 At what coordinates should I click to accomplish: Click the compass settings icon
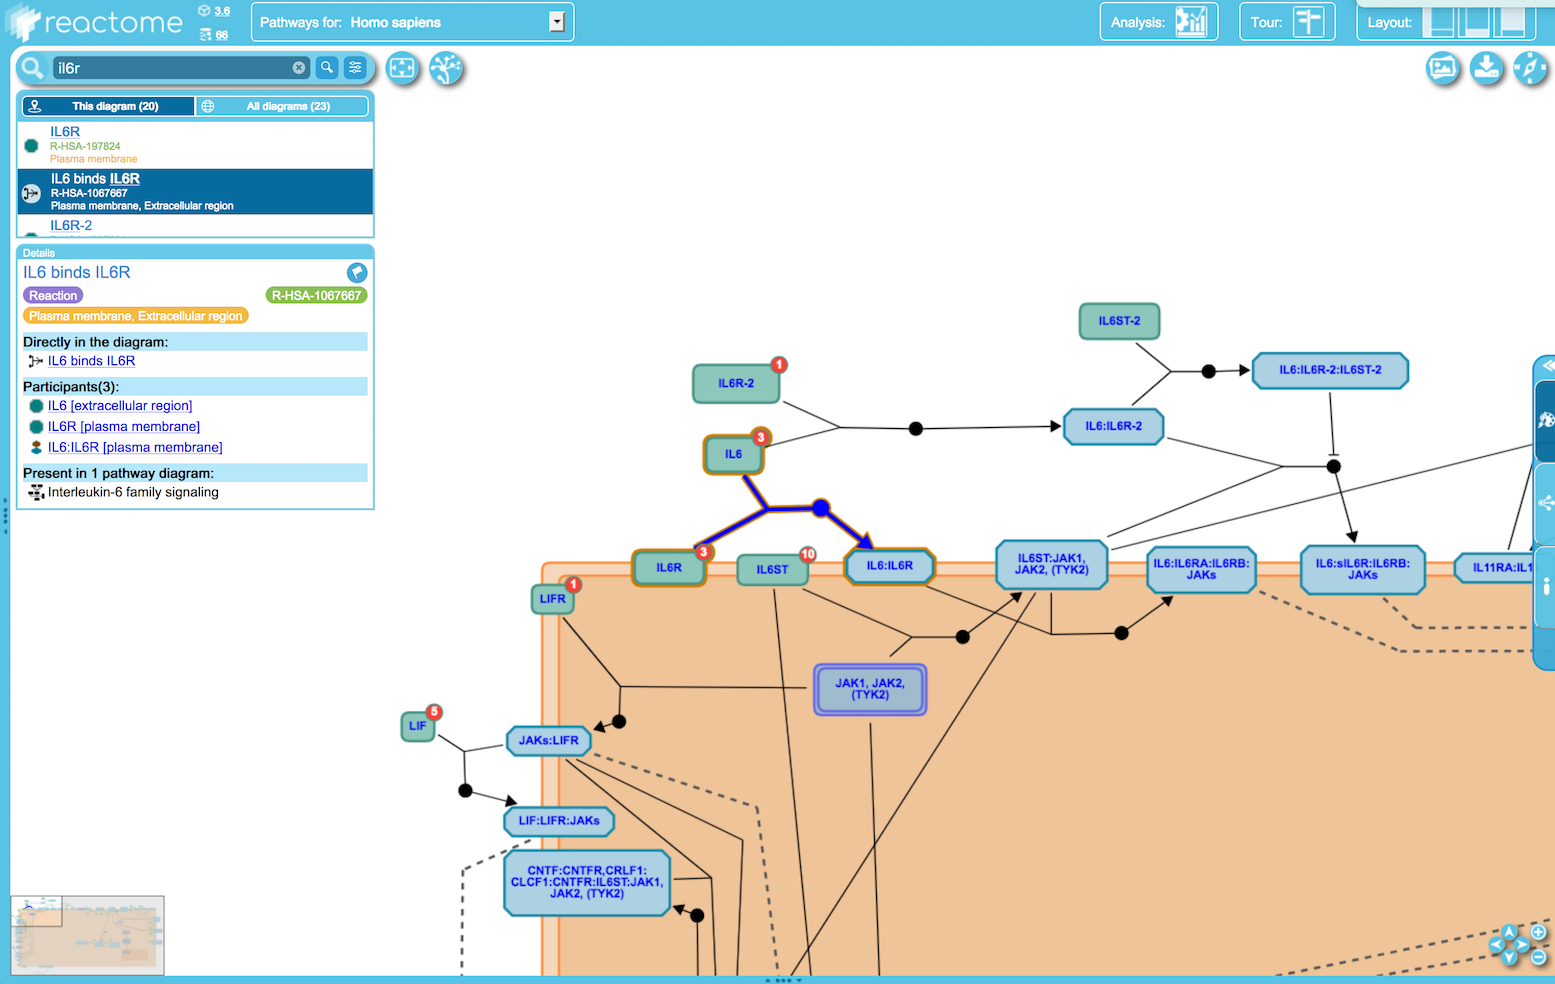tap(1530, 68)
